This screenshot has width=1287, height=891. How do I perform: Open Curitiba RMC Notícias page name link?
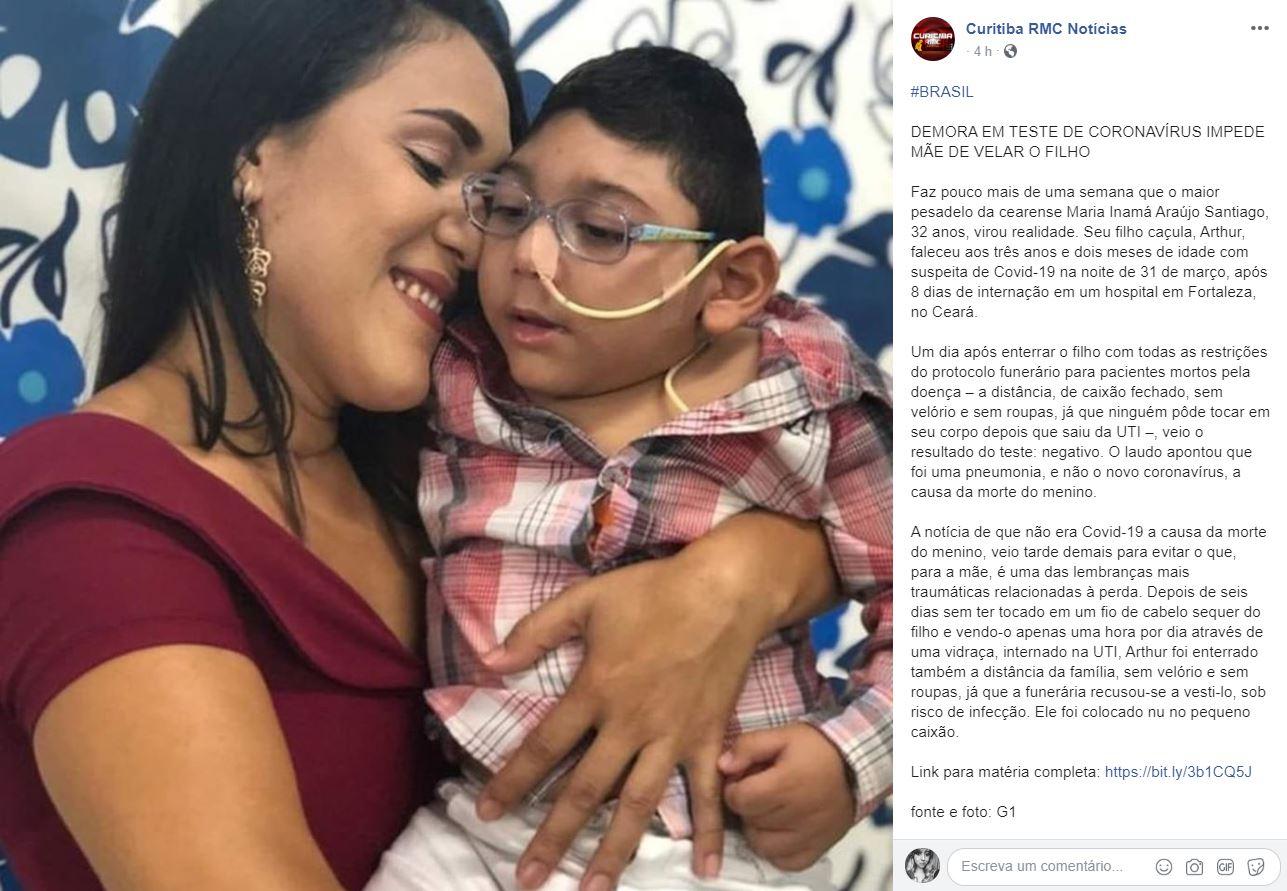click(x=1046, y=28)
